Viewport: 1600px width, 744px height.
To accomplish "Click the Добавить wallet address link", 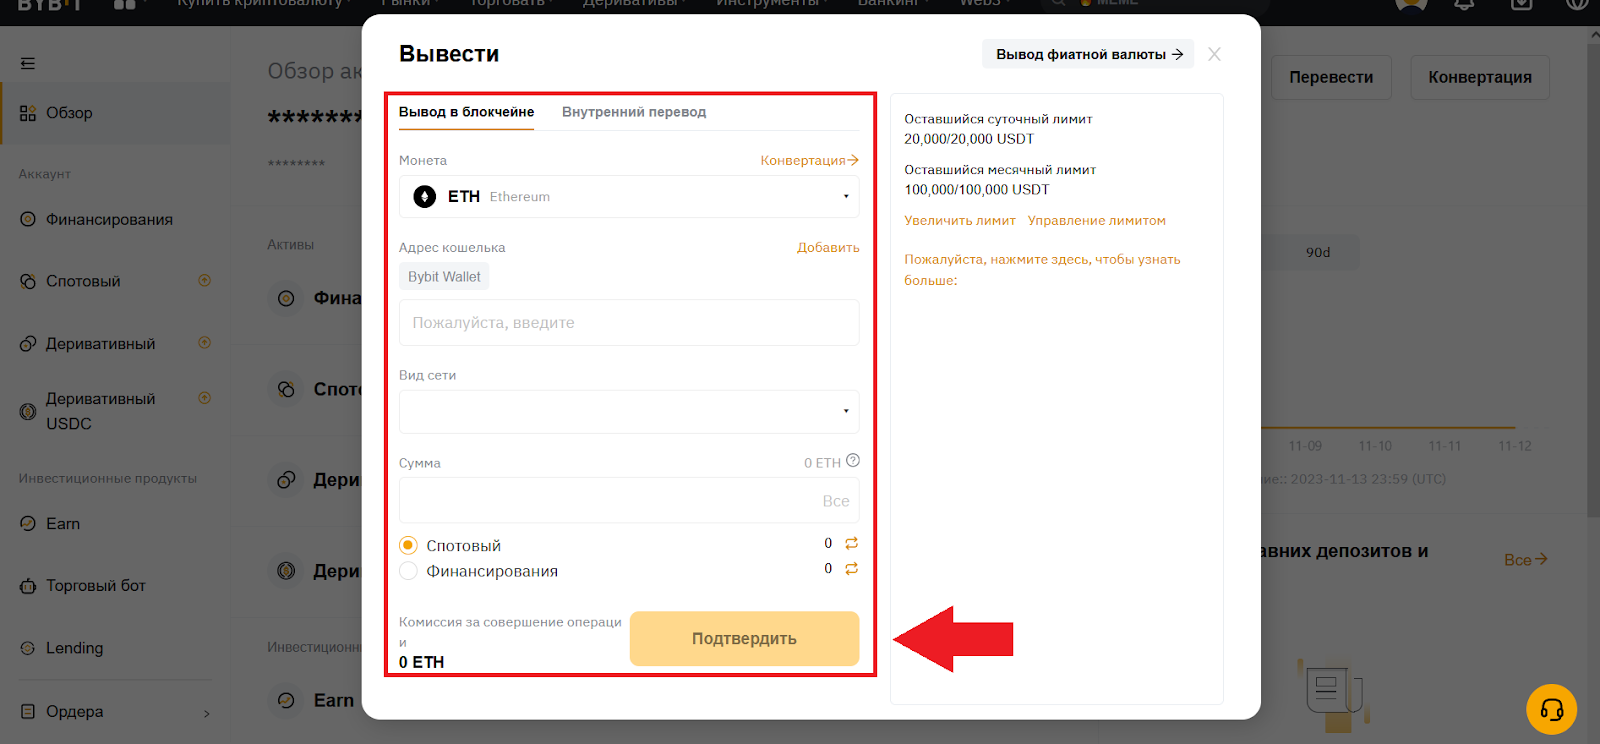I will [x=828, y=247].
